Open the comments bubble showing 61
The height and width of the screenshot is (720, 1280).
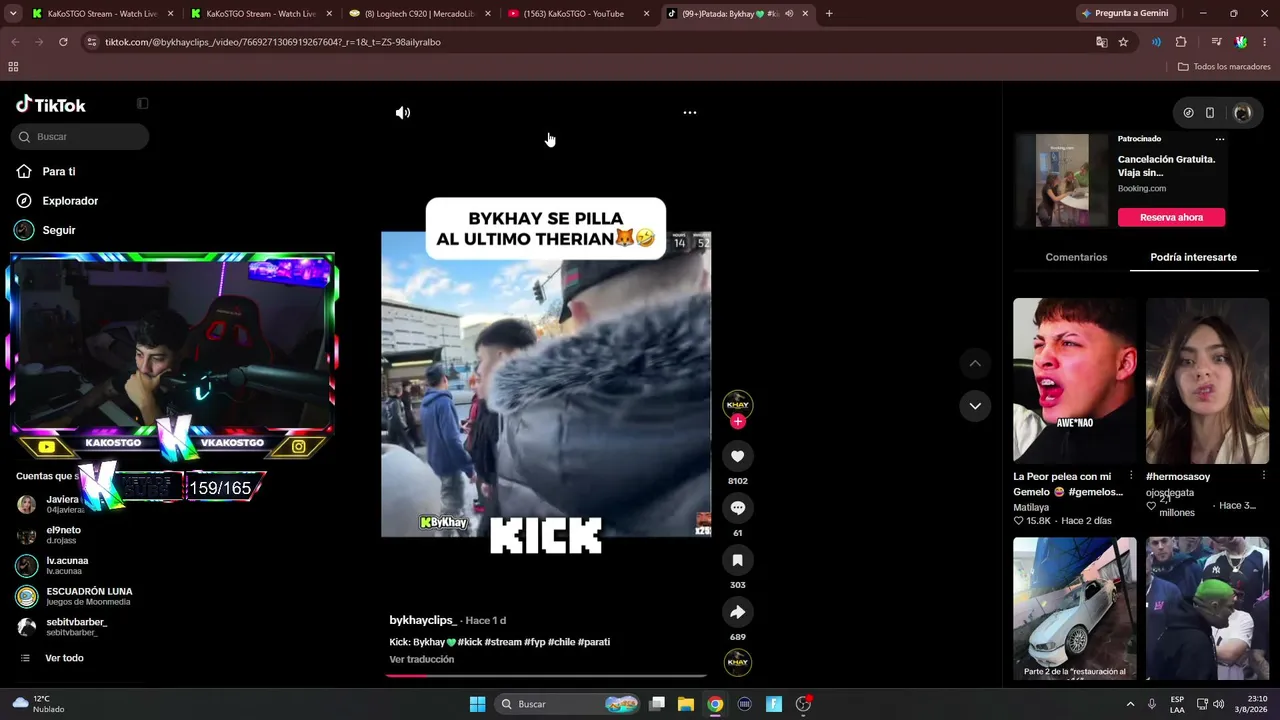(738, 508)
